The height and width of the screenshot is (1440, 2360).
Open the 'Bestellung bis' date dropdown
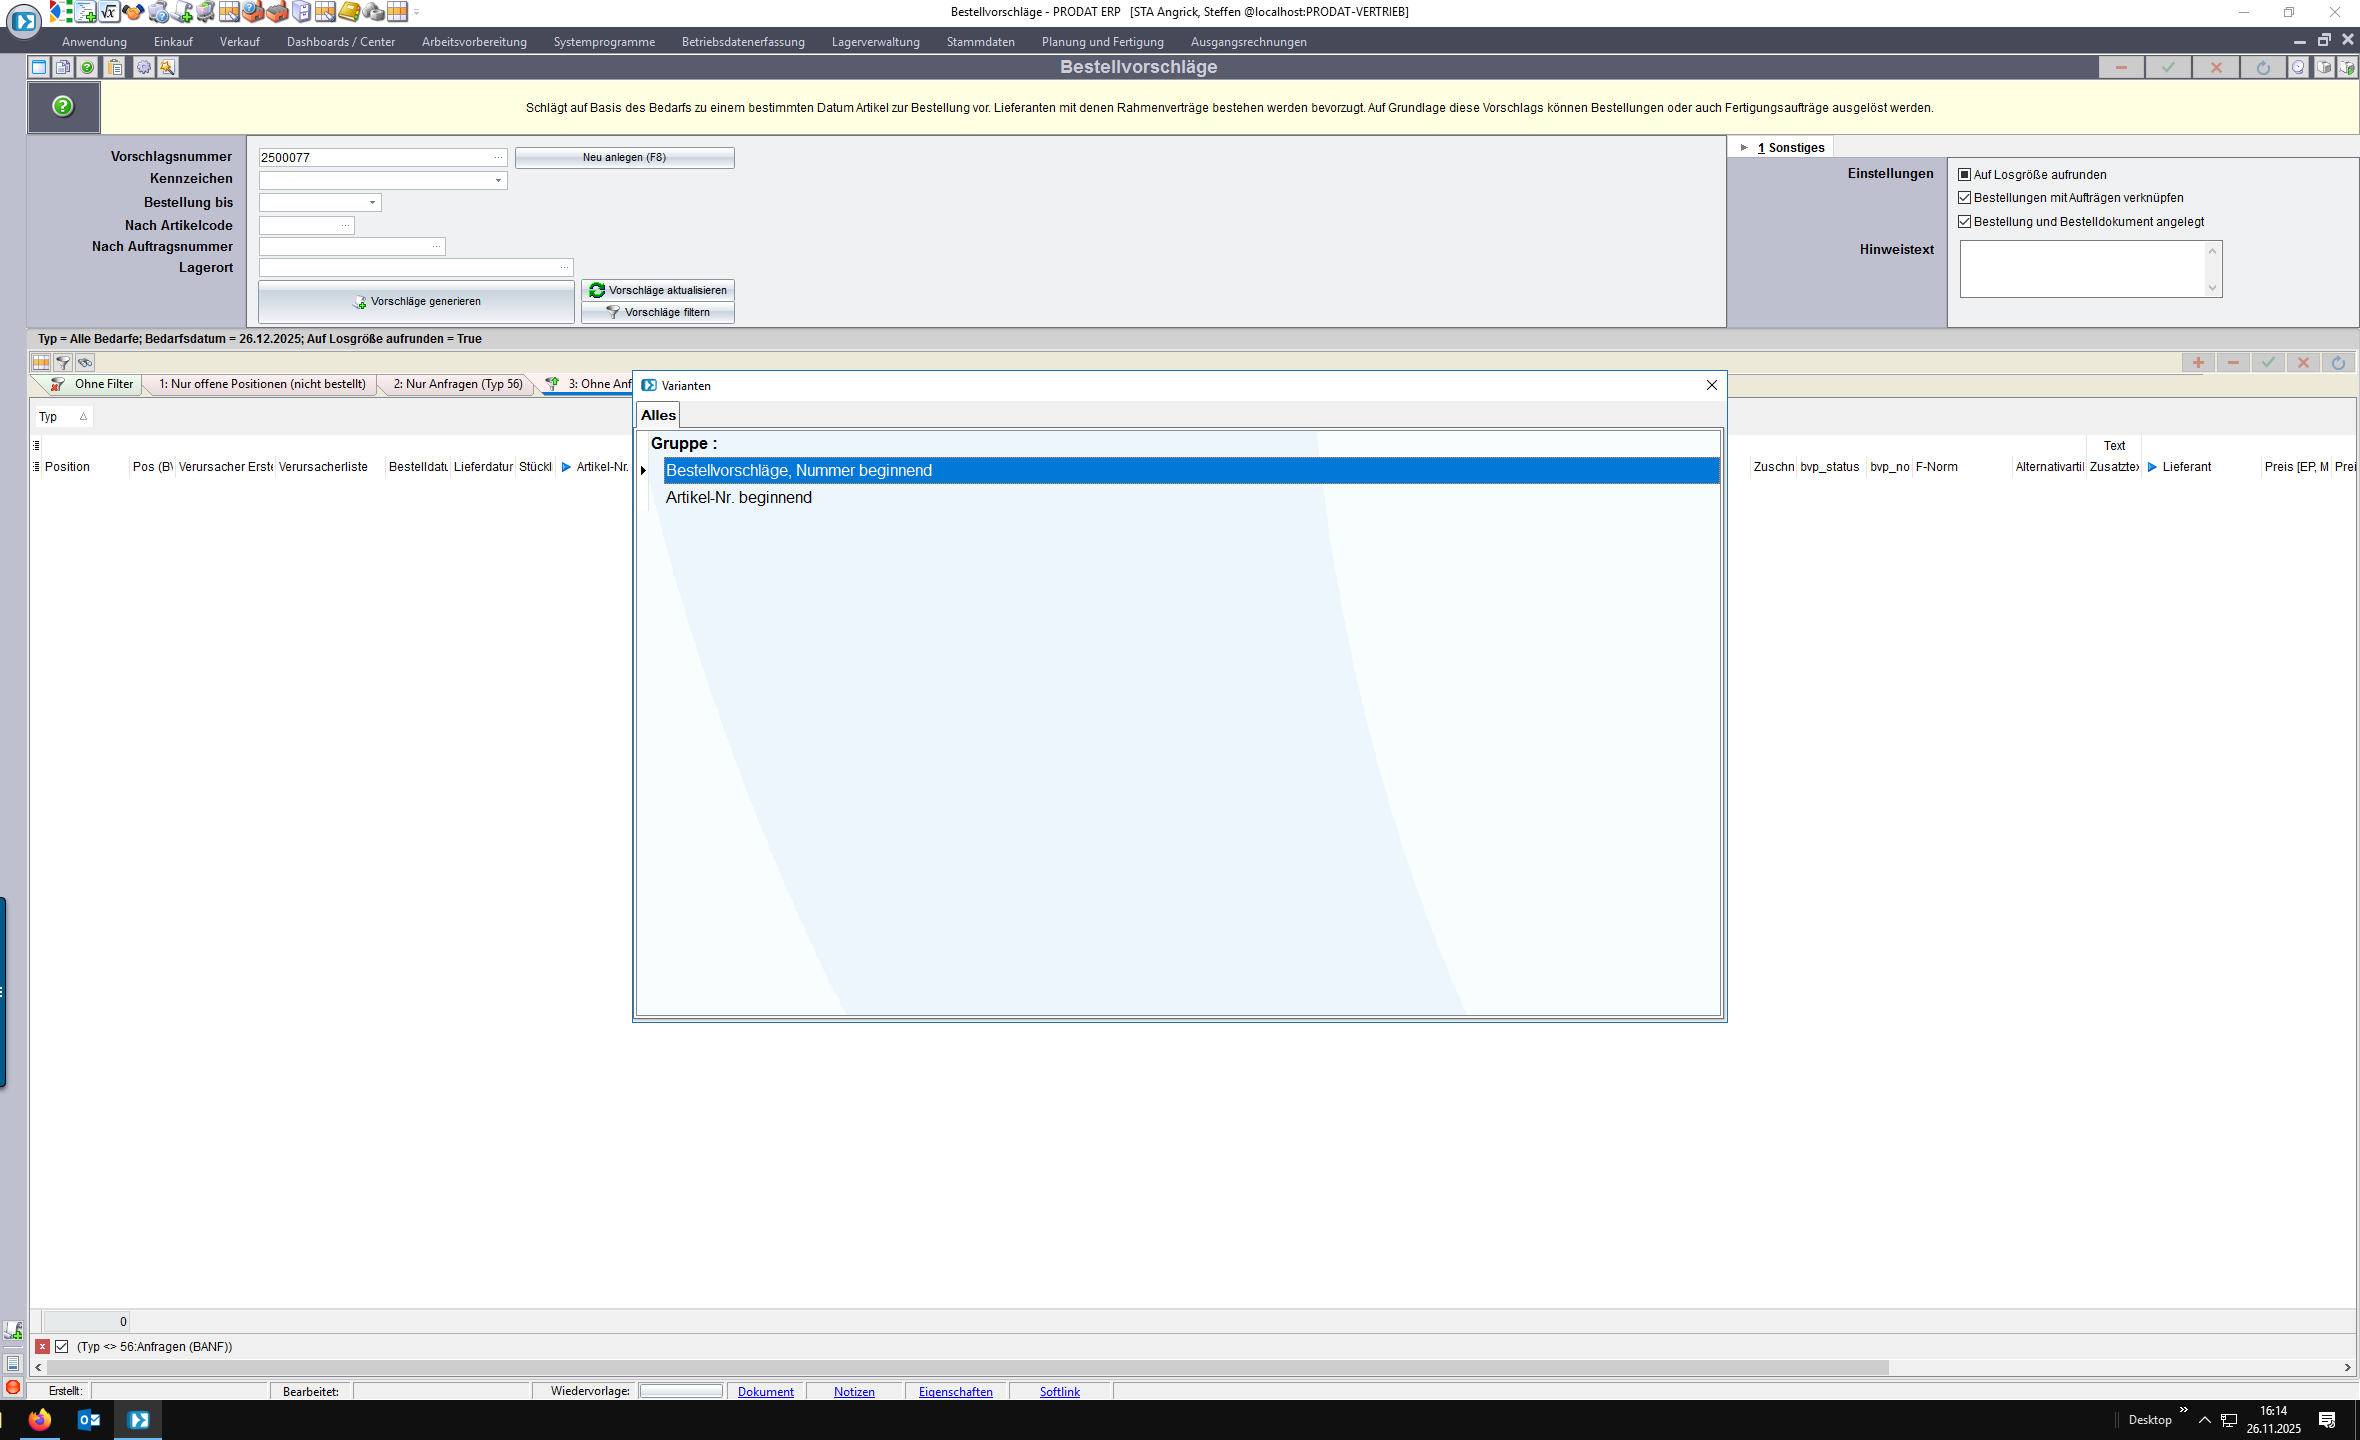point(372,203)
